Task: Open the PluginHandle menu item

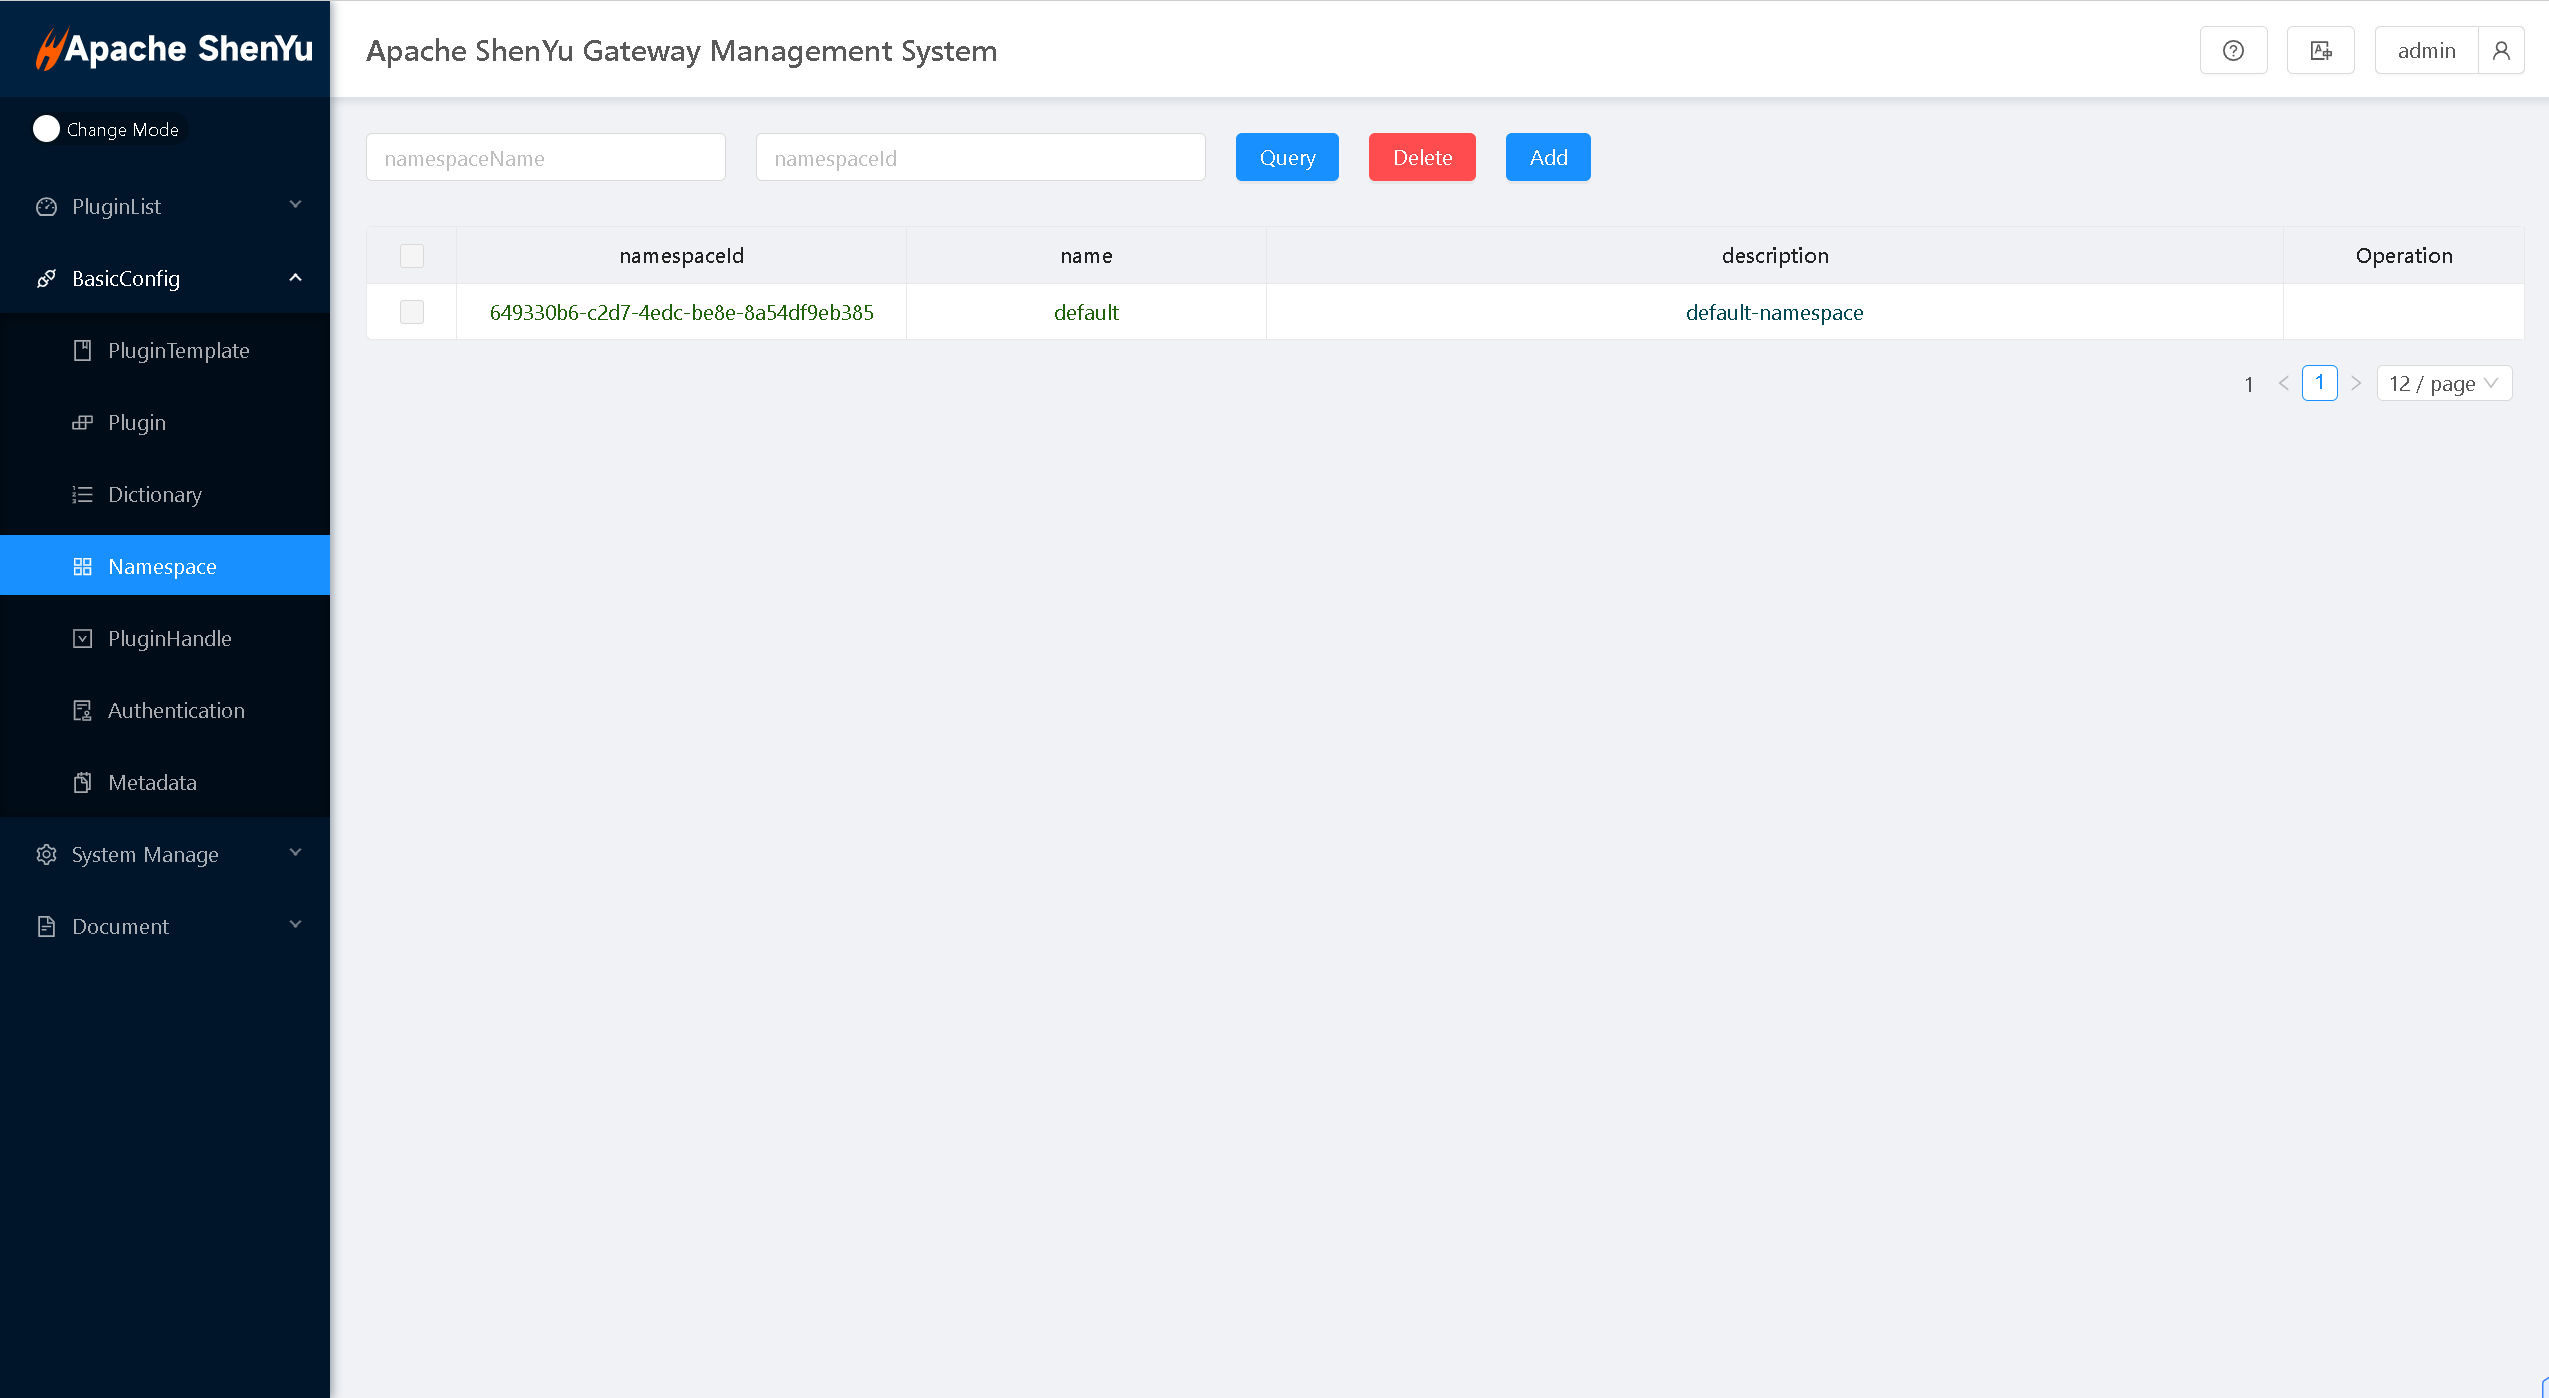Action: point(169,639)
